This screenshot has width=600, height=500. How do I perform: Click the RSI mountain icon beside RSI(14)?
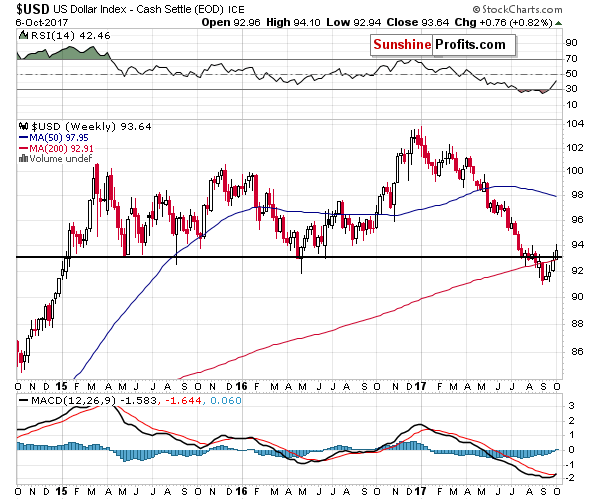23,36
